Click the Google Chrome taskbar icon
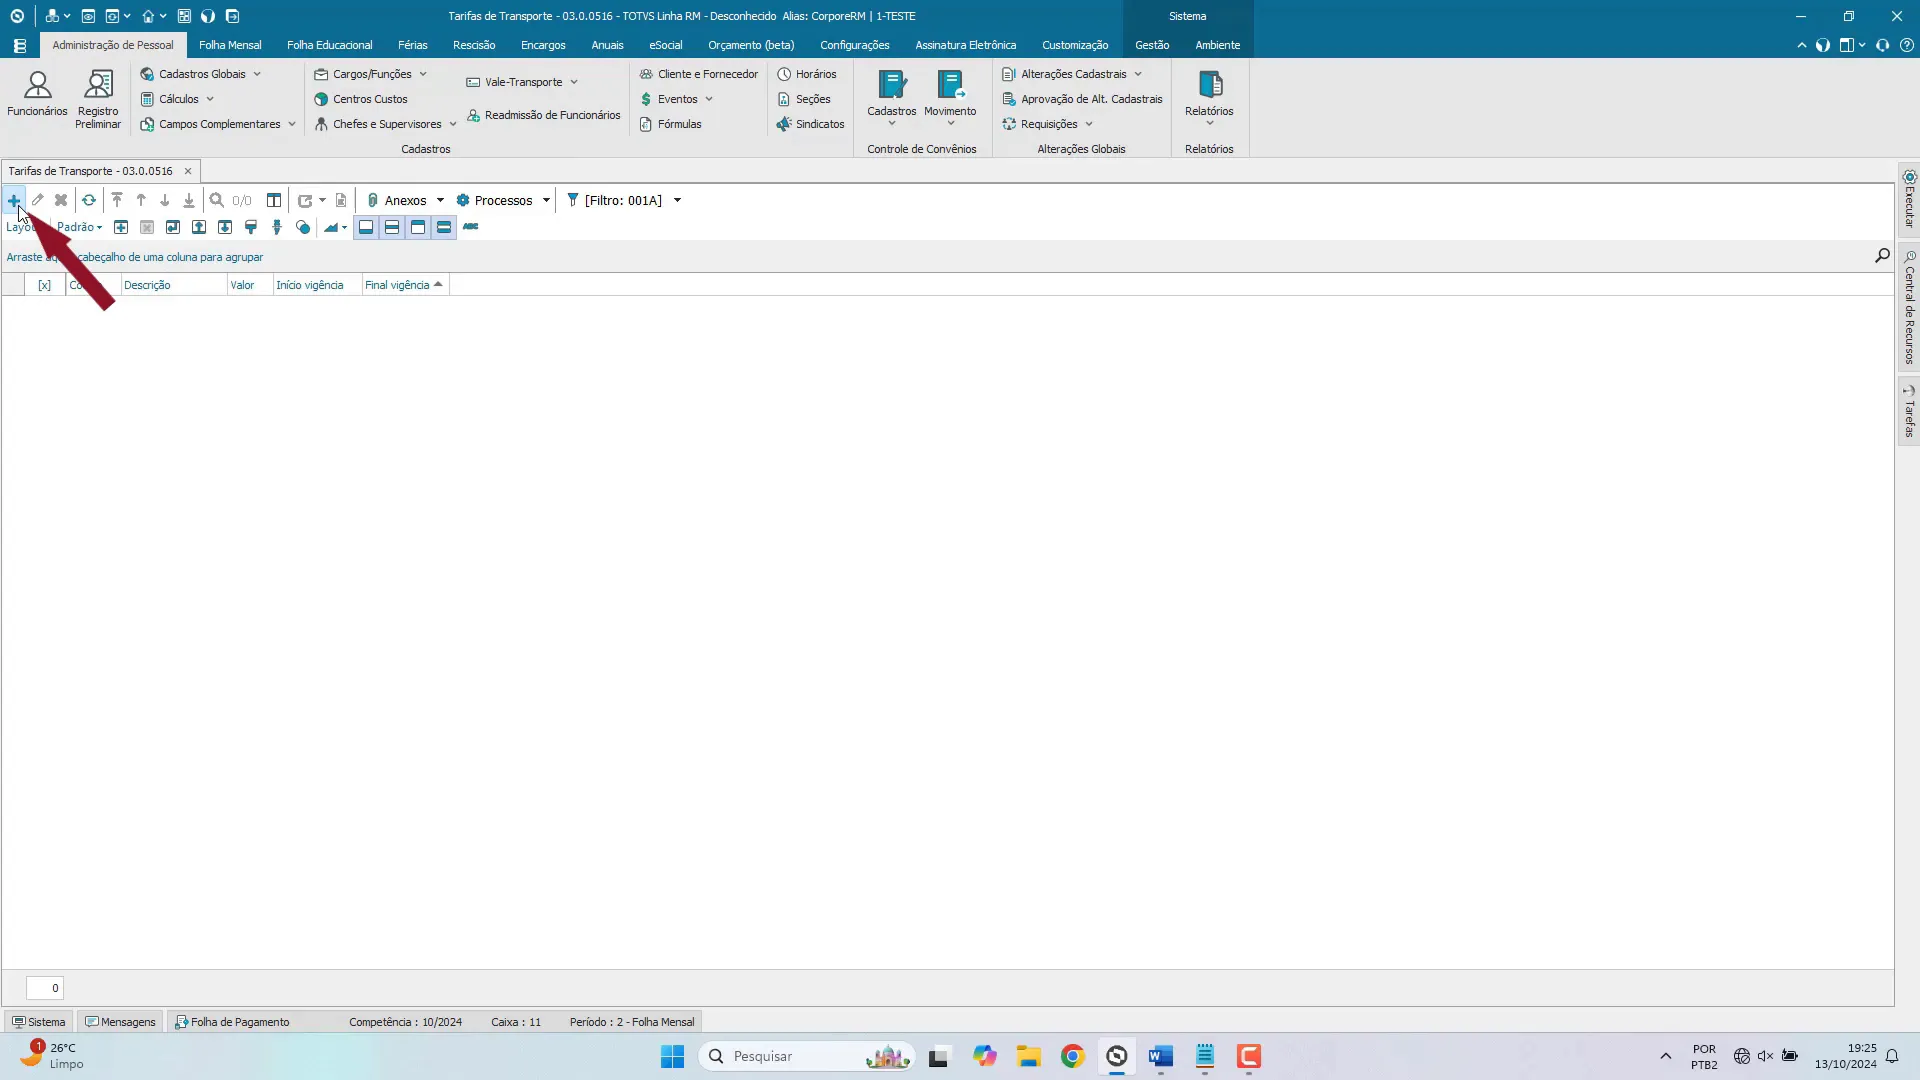The width and height of the screenshot is (1920, 1080). [x=1073, y=1057]
